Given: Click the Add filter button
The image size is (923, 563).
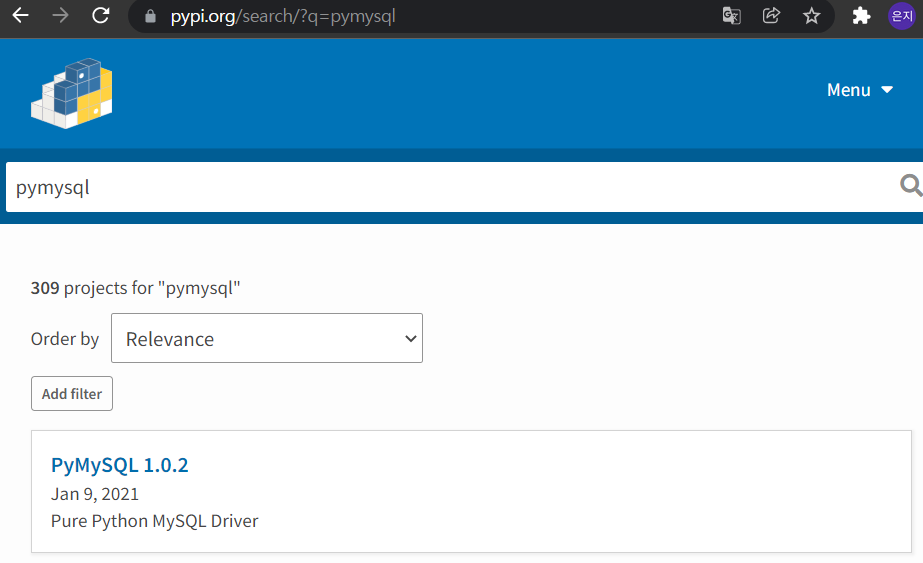Looking at the screenshot, I should (72, 393).
